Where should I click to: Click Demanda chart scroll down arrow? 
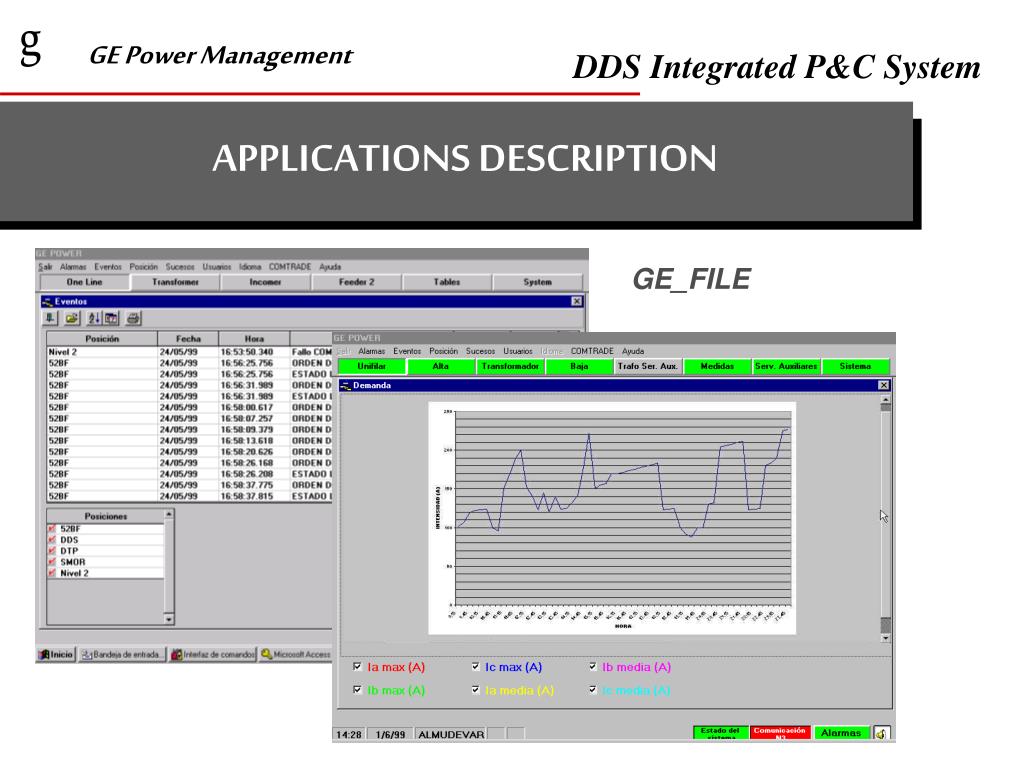[886, 638]
